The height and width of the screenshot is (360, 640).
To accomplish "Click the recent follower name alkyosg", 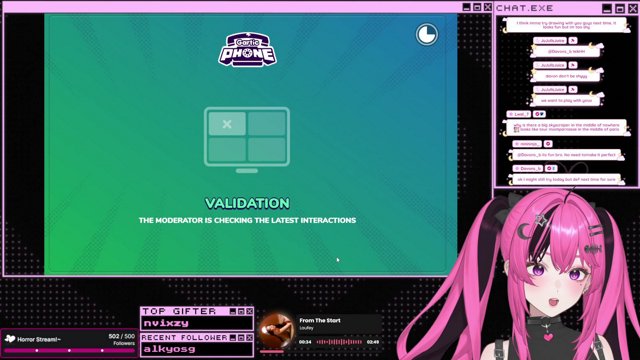I will point(169,349).
